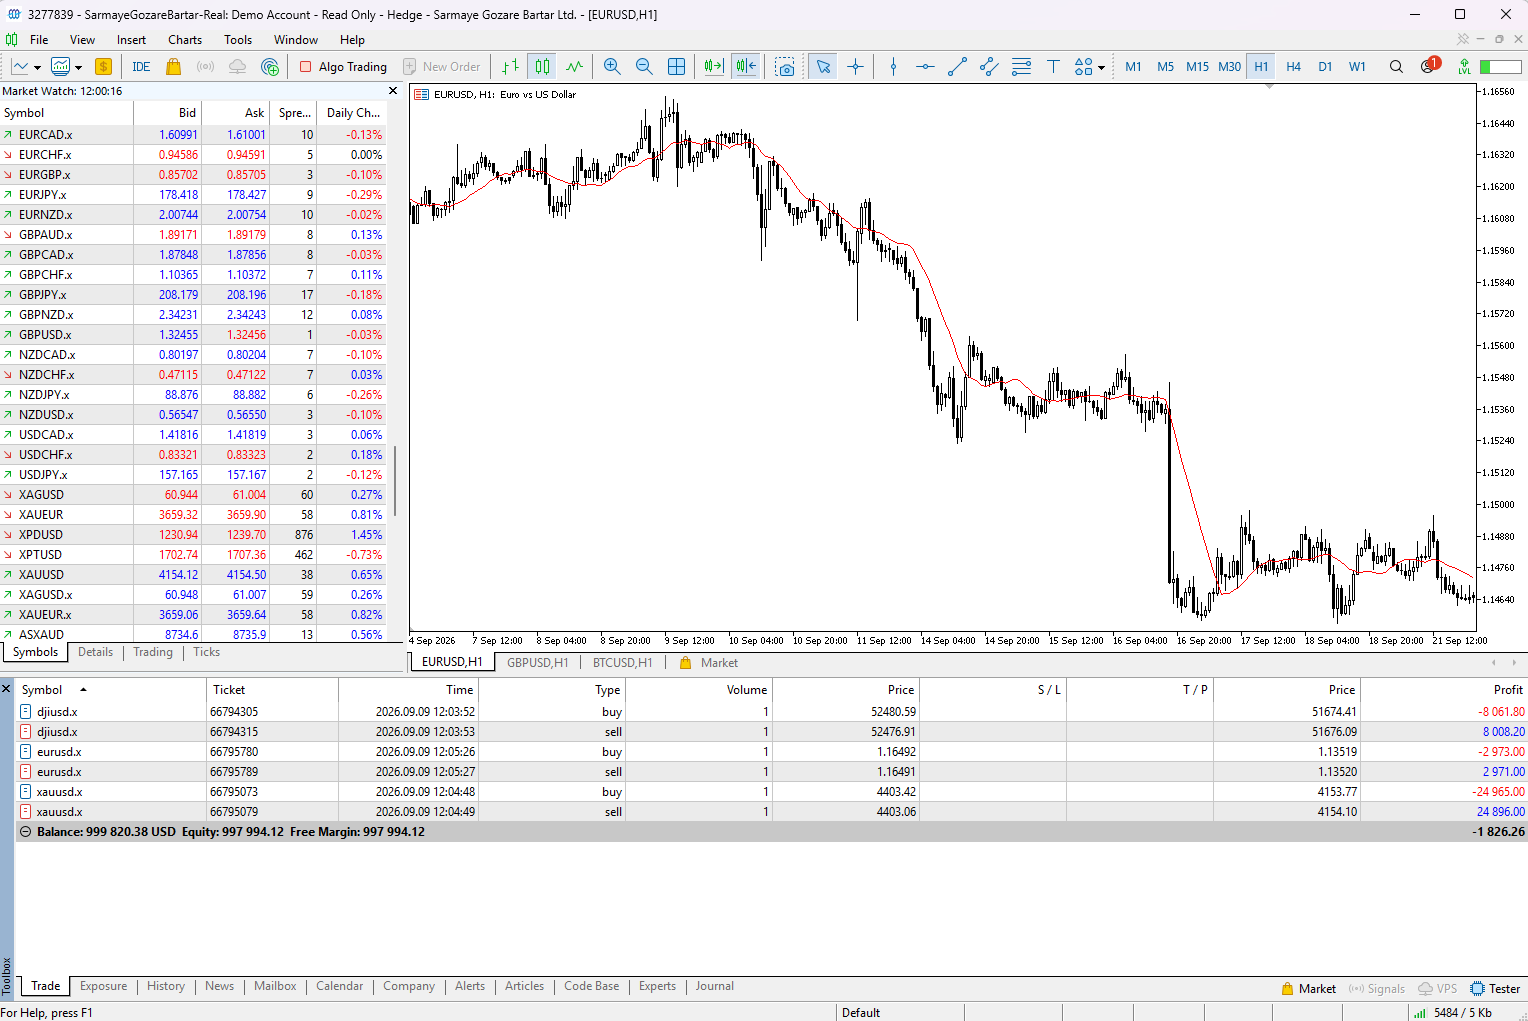Switch to GBPUSD,H1 chart tab
This screenshot has width=1528, height=1021.
click(x=537, y=663)
